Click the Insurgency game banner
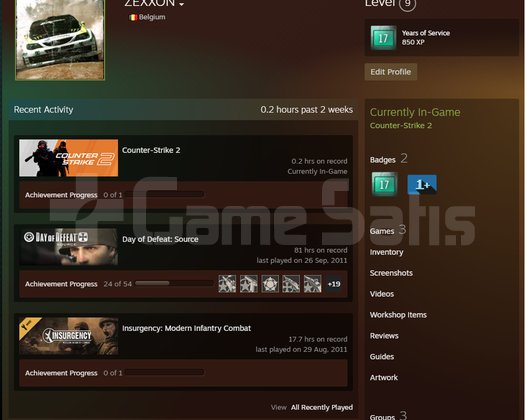The width and height of the screenshot is (525, 420). pyautogui.click(x=69, y=336)
